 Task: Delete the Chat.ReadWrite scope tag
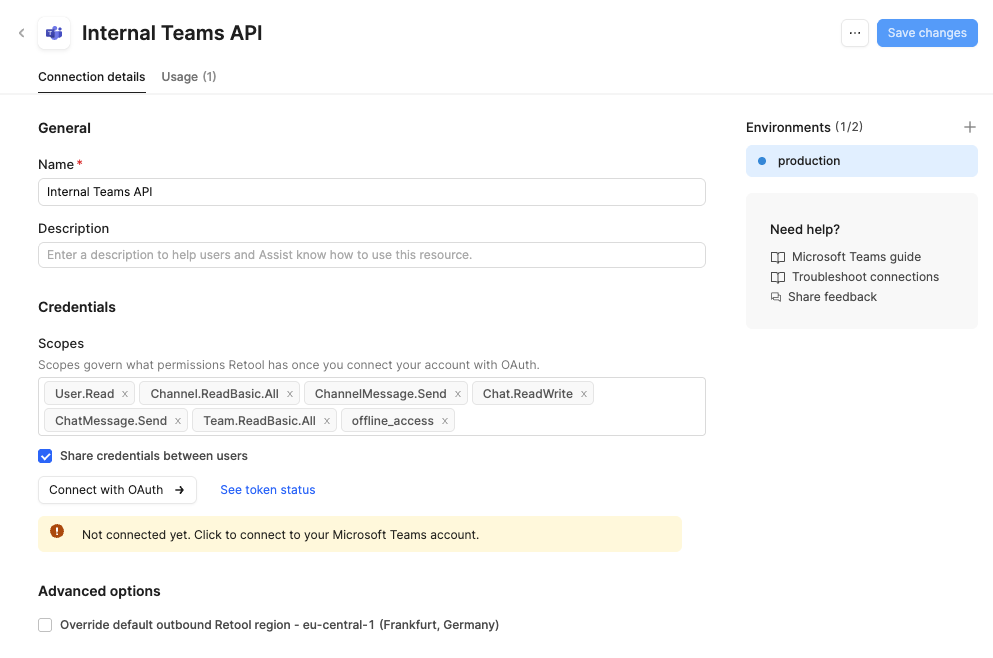click(584, 394)
